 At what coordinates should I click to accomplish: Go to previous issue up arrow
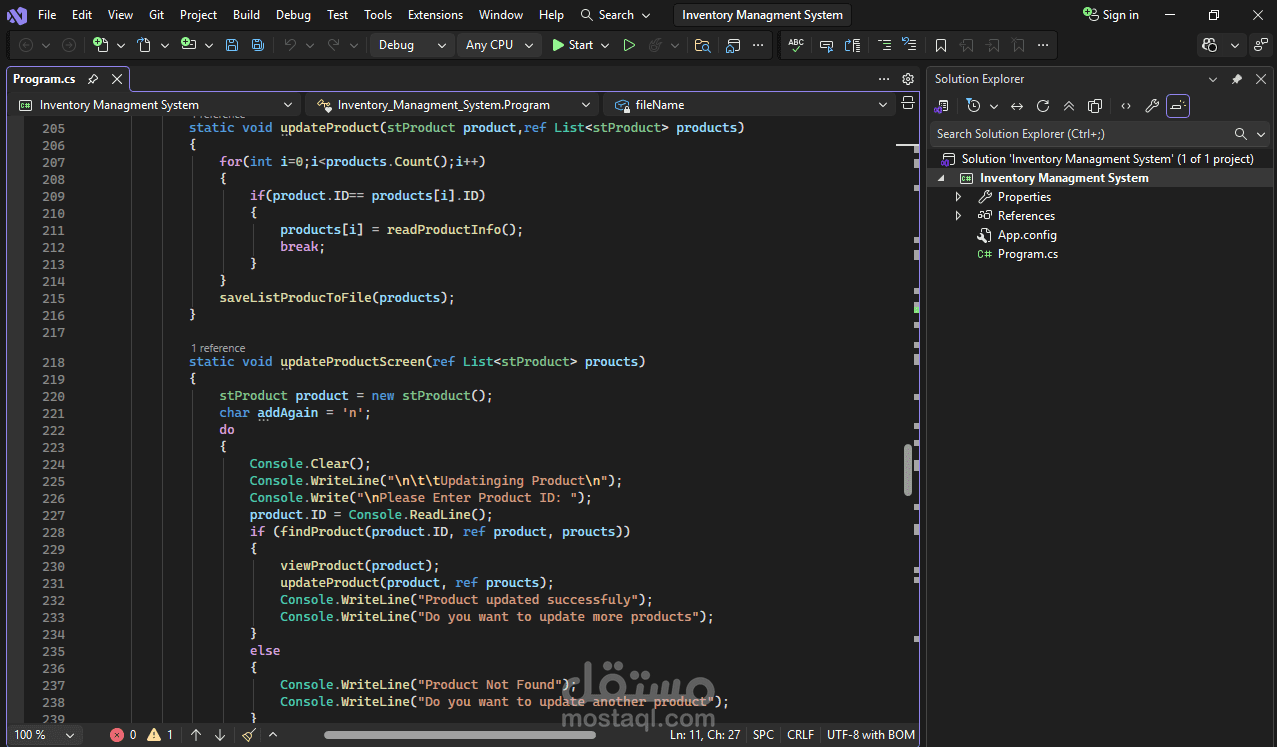(x=196, y=735)
